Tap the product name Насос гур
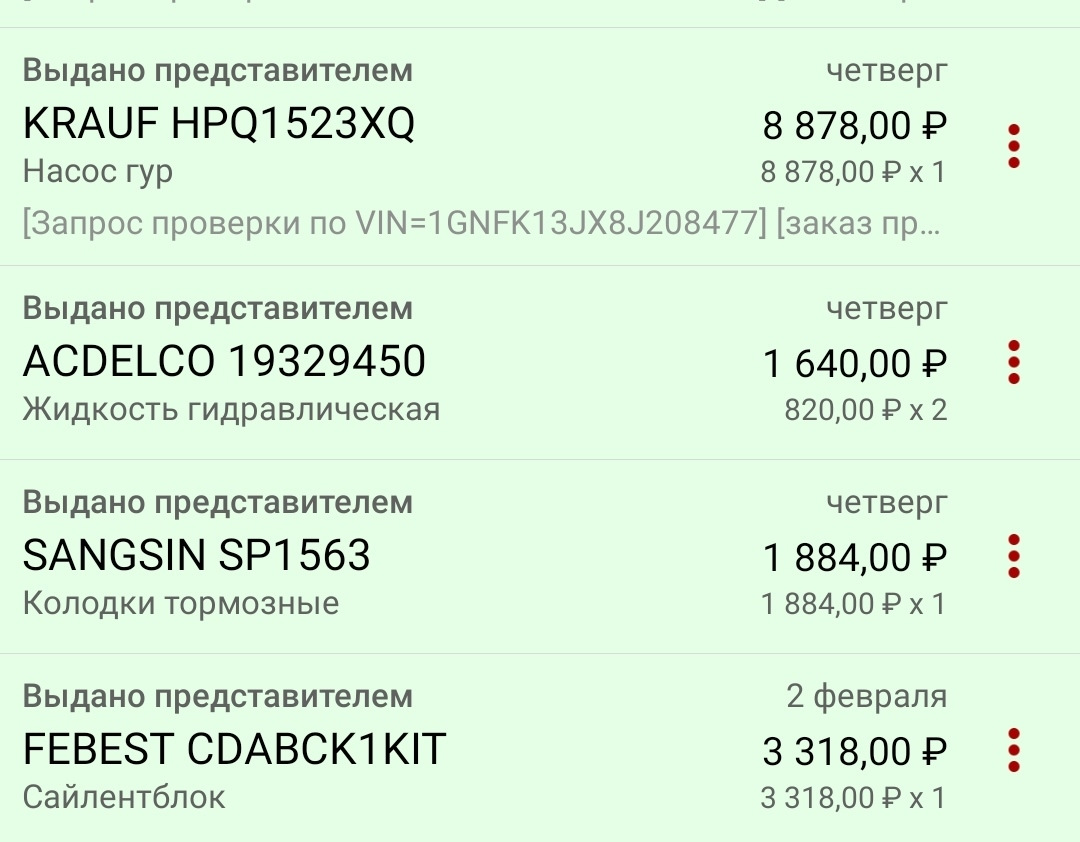Viewport: 1080px width, 842px height. click(x=94, y=171)
